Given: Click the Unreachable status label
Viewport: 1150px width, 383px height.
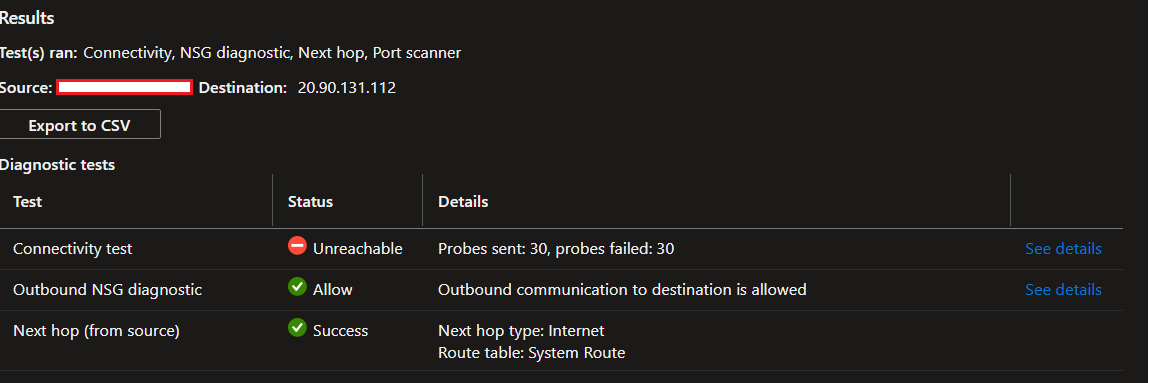Looking at the screenshot, I should (358, 249).
